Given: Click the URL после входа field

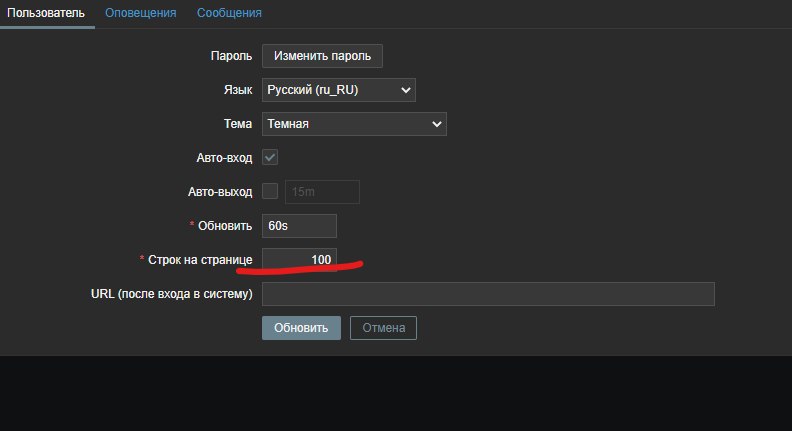Looking at the screenshot, I should [488, 294].
